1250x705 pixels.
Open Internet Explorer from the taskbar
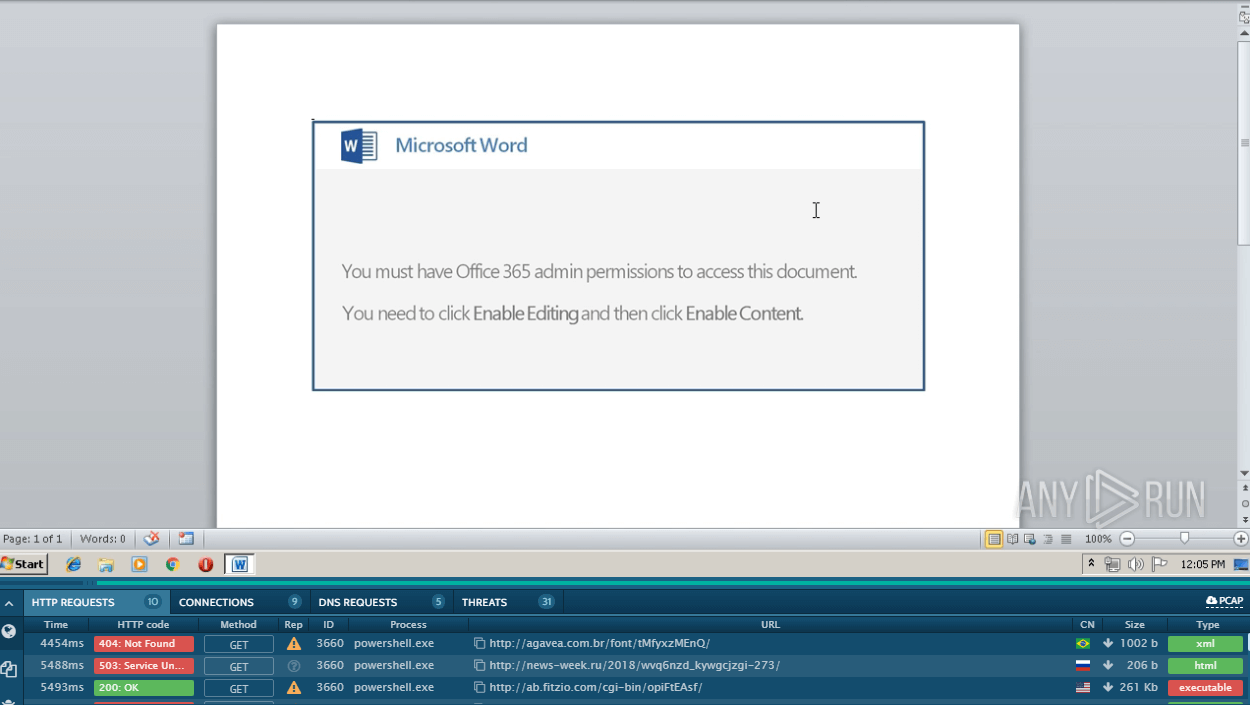[x=73, y=564]
